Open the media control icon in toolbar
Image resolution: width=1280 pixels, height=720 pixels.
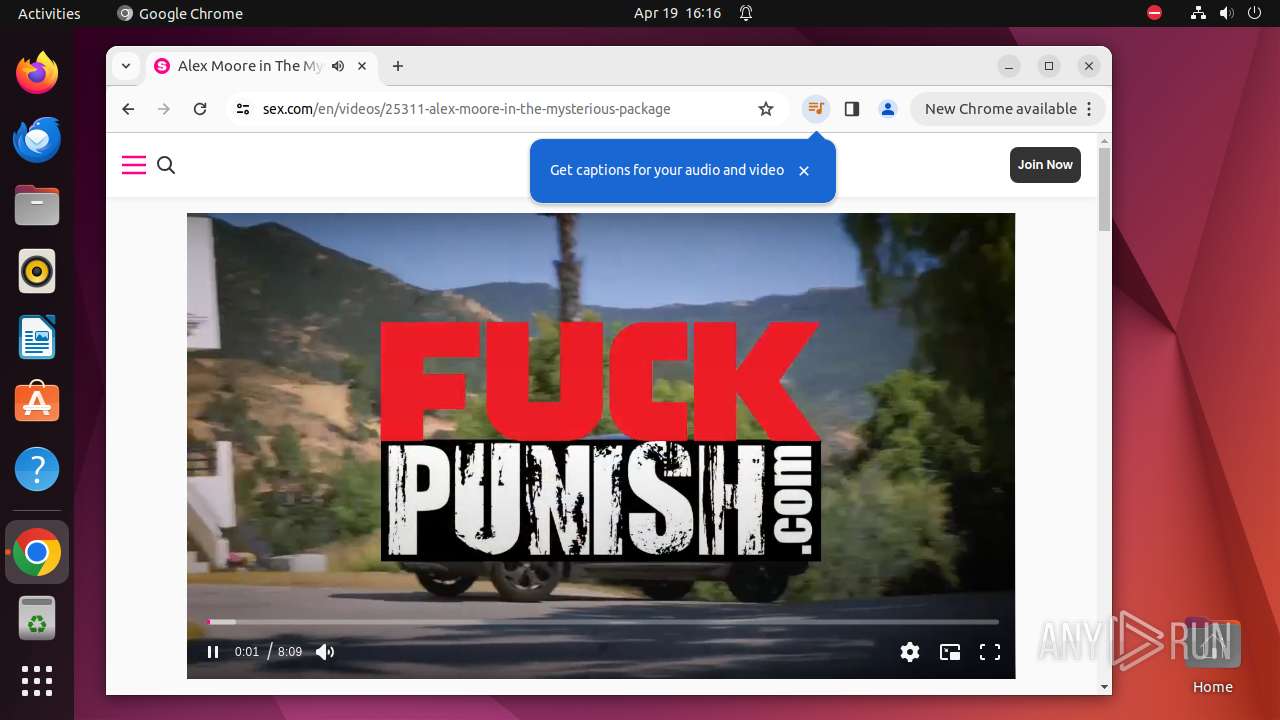click(816, 109)
